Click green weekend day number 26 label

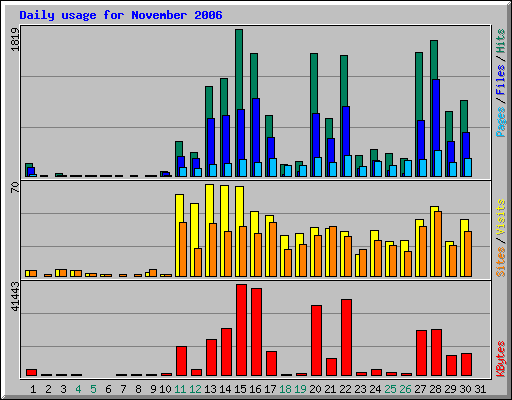[405, 389]
